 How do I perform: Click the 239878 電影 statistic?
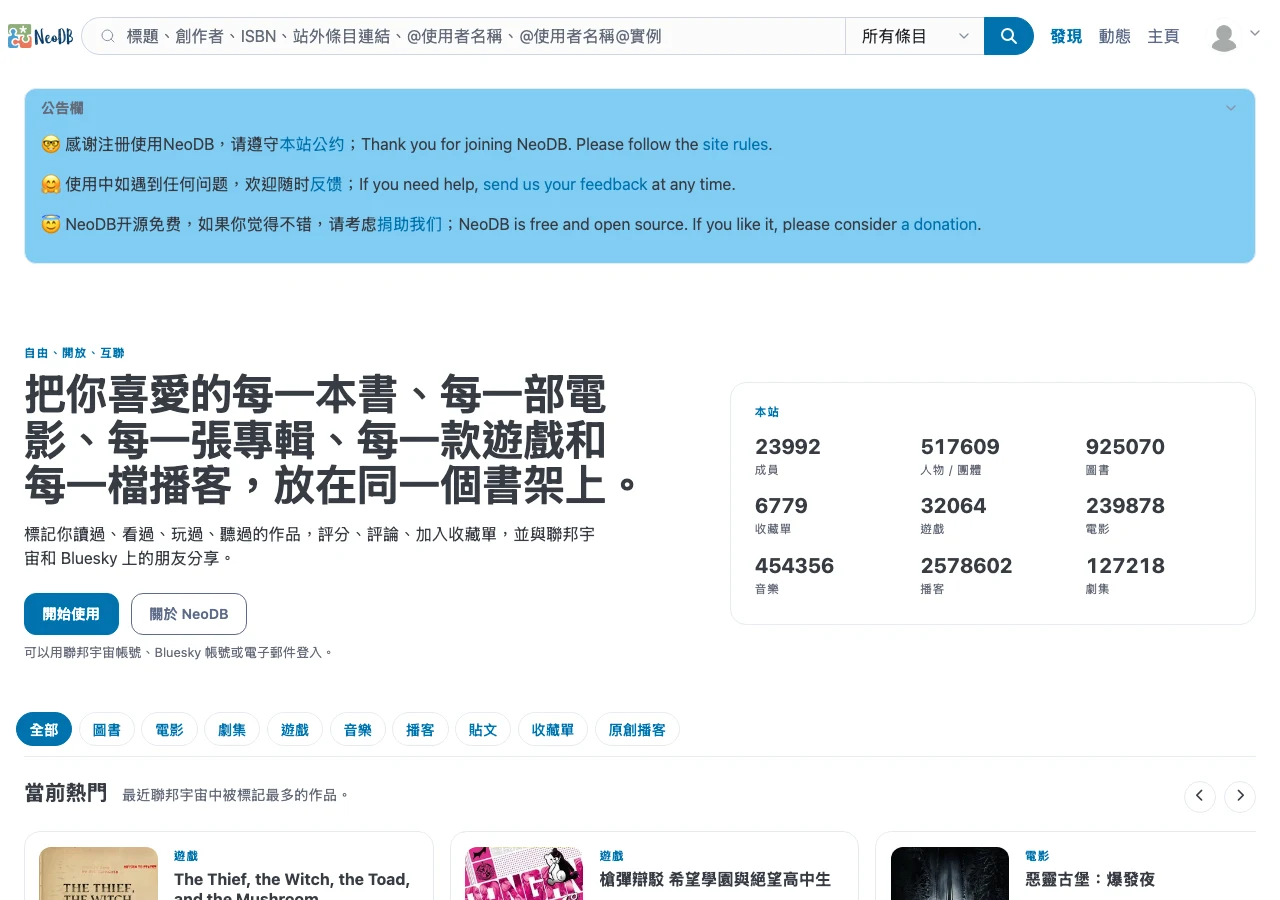pyautogui.click(x=1125, y=515)
